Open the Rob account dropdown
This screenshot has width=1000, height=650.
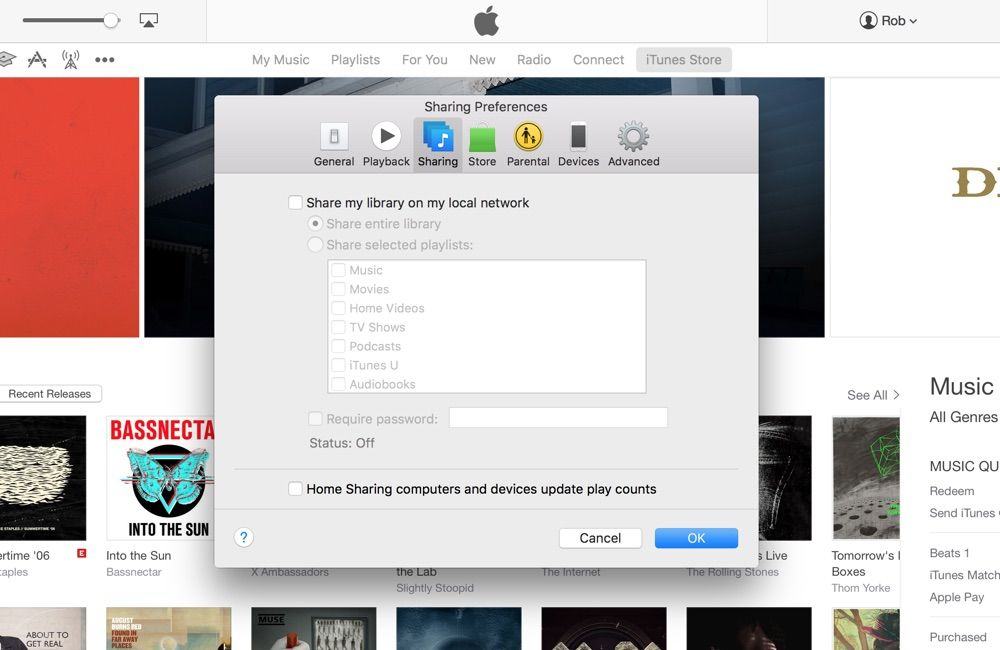pyautogui.click(x=888, y=21)
